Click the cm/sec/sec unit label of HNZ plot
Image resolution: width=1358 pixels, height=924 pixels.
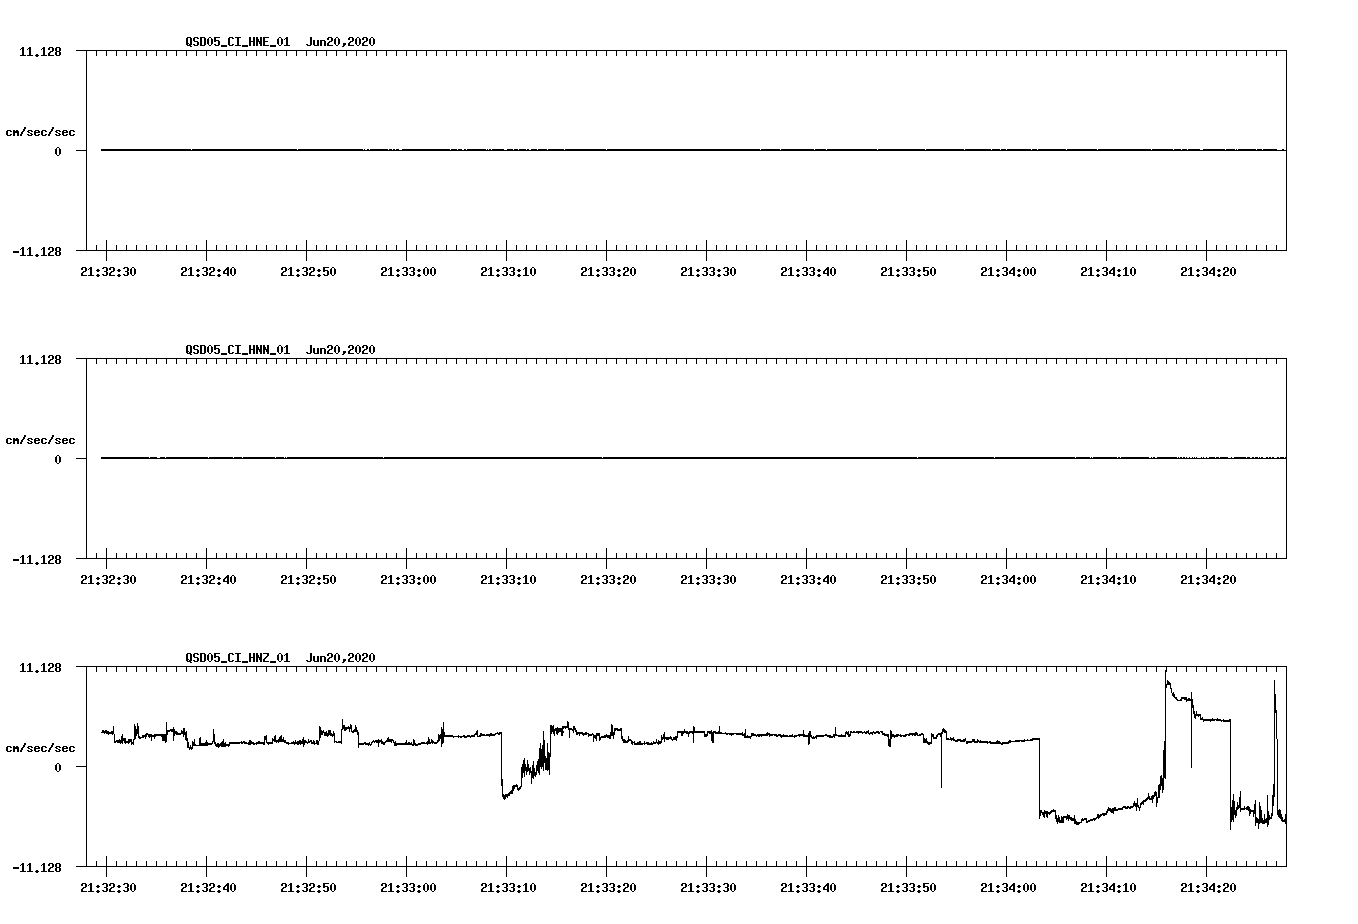click(40, 748)
